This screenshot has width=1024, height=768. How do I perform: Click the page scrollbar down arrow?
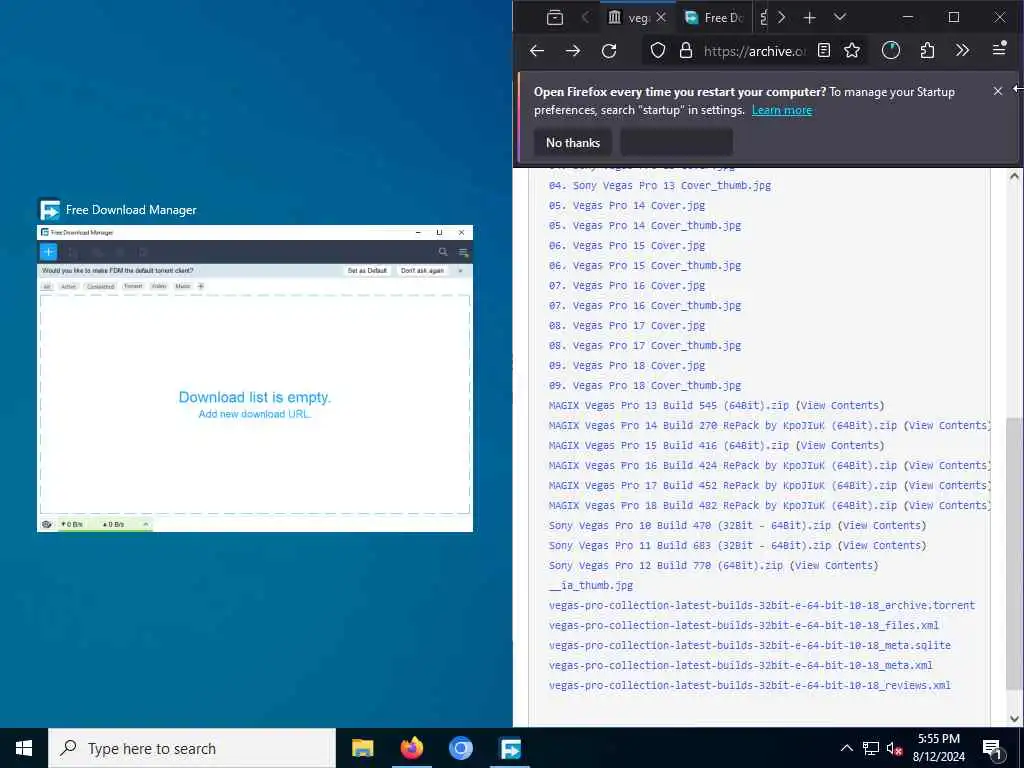[1014, 719]
